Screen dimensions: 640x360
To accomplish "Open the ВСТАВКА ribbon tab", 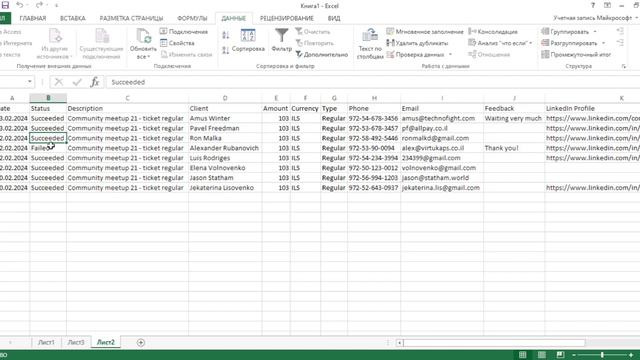I will [73, 18].
